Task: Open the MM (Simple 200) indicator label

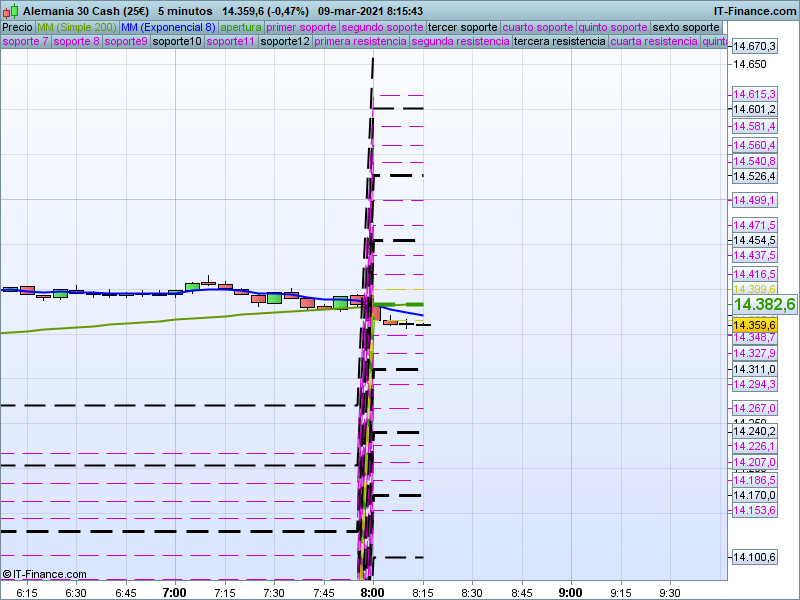Action: pos(76,27)
